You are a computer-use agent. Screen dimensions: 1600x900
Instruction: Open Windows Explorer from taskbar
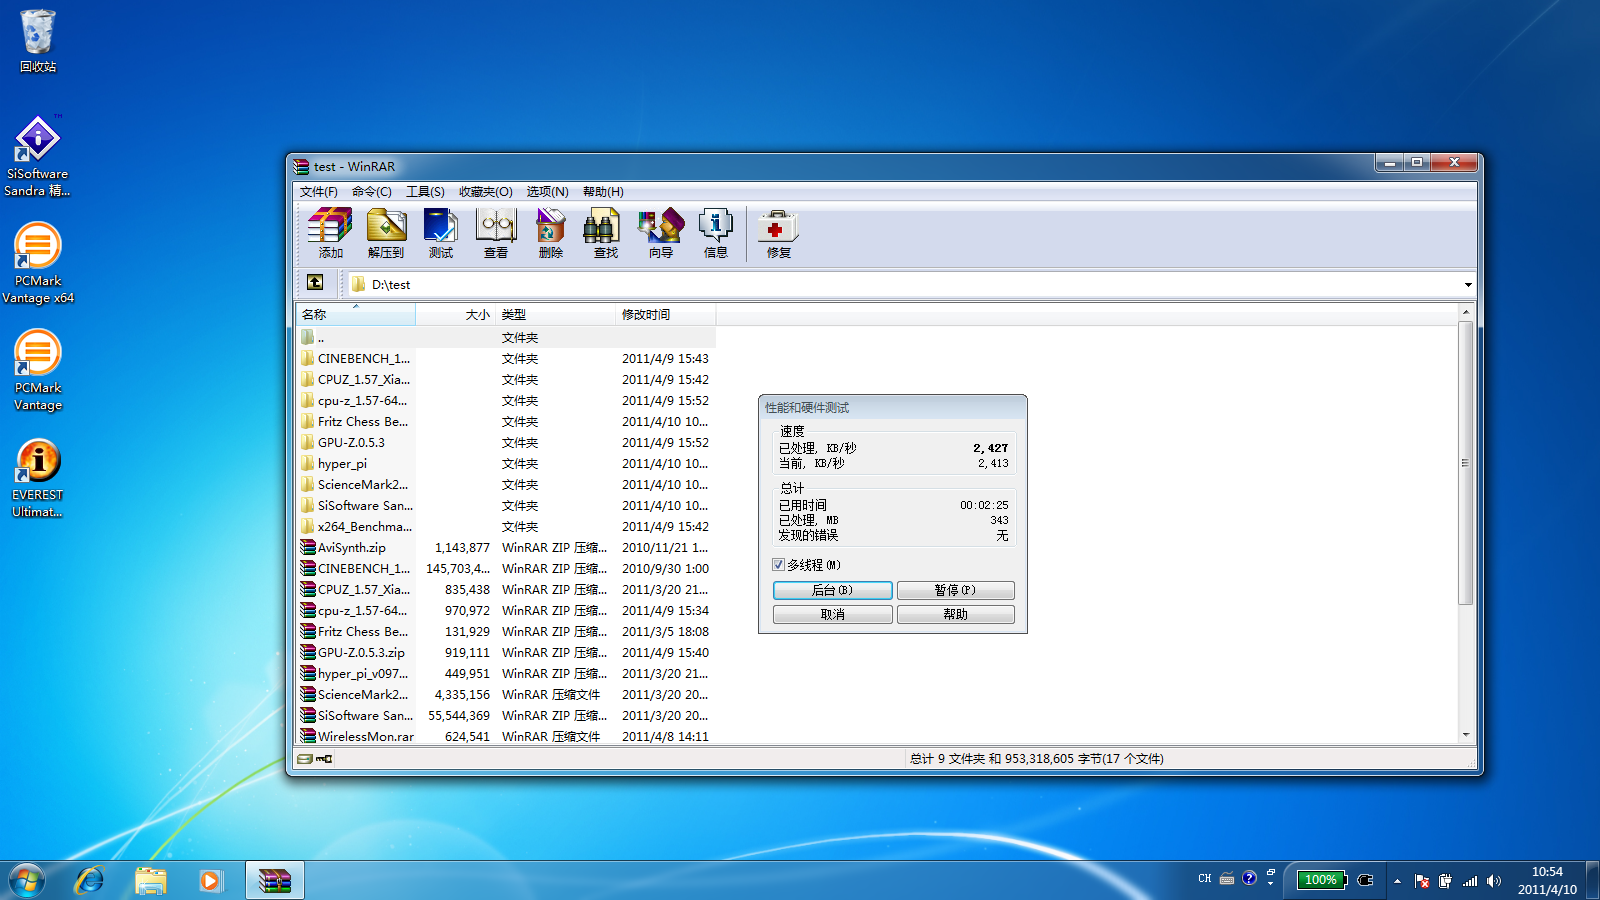click(x=151, y=881)
